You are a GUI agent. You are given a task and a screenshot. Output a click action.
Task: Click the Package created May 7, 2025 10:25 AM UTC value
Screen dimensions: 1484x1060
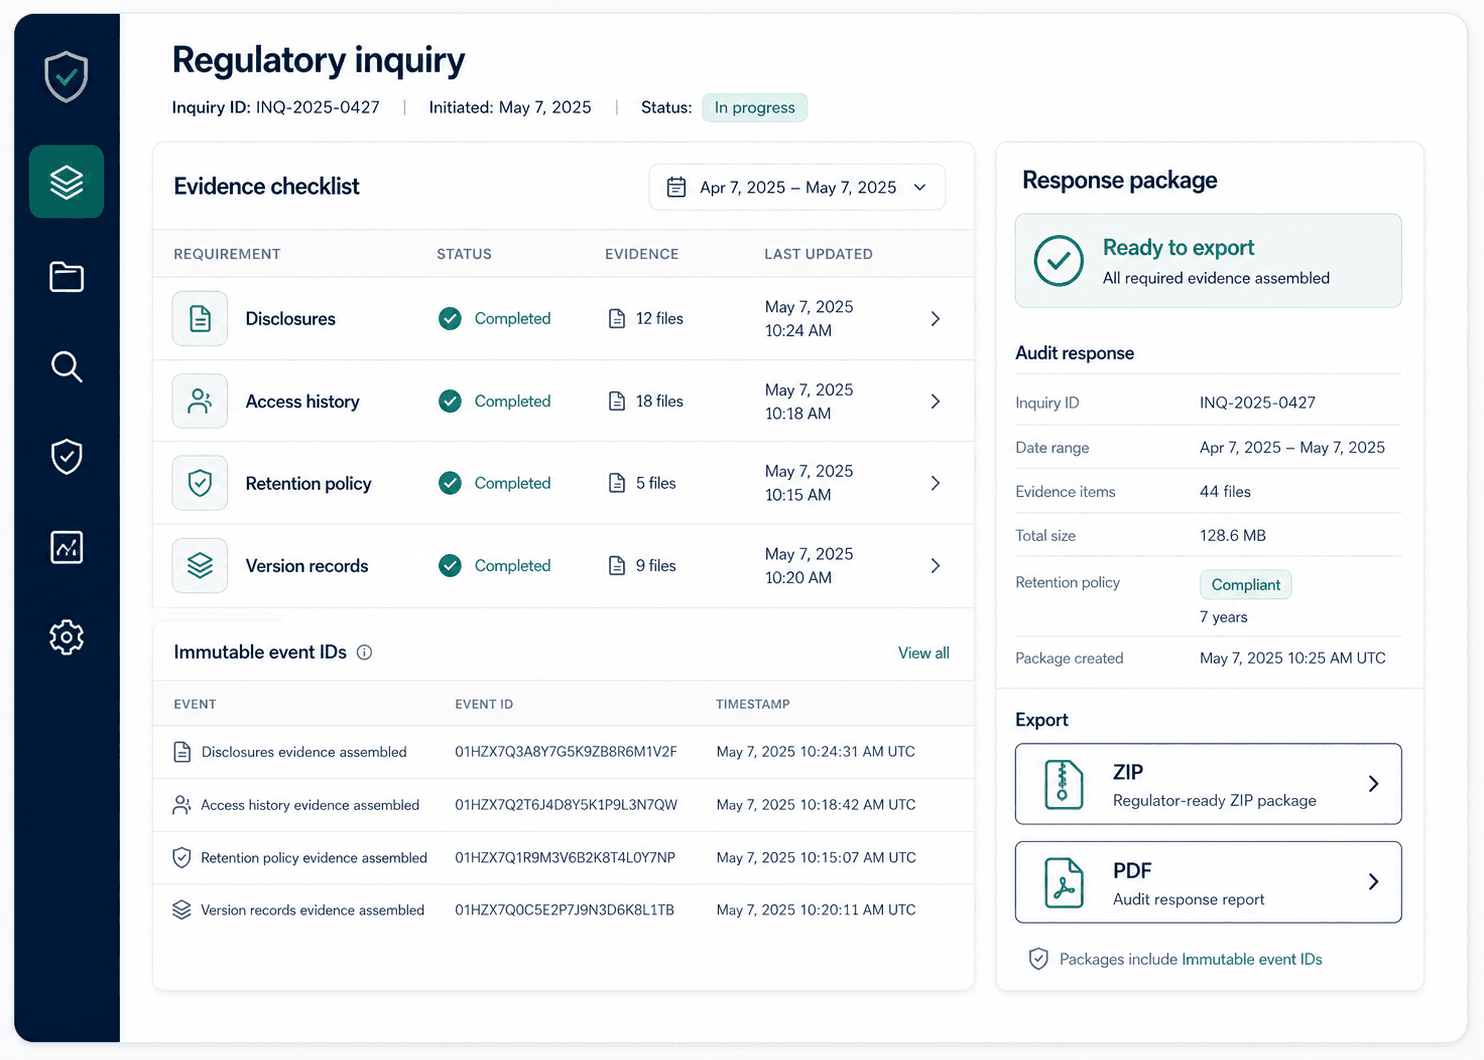point(1292,658)
